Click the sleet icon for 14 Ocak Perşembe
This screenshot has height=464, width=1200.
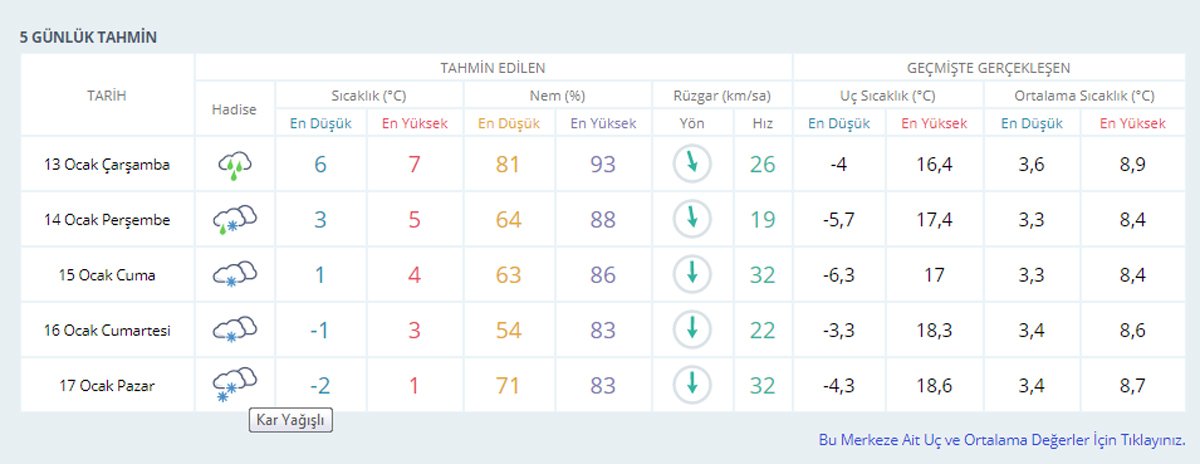[x=234, y=219]
